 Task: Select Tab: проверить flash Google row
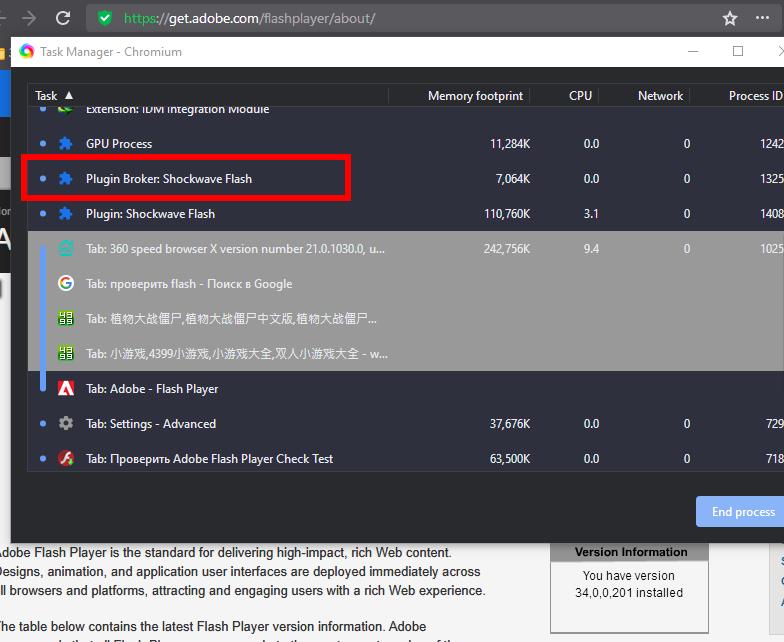406,284
